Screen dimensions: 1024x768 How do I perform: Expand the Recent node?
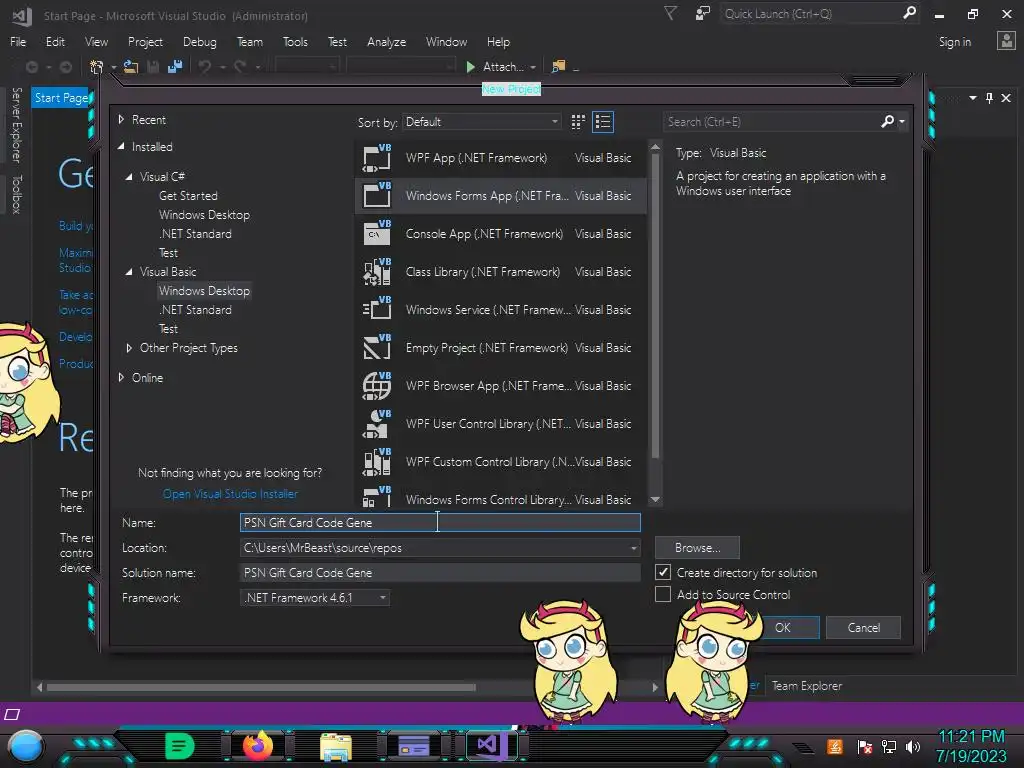click(x=121, y=120)
